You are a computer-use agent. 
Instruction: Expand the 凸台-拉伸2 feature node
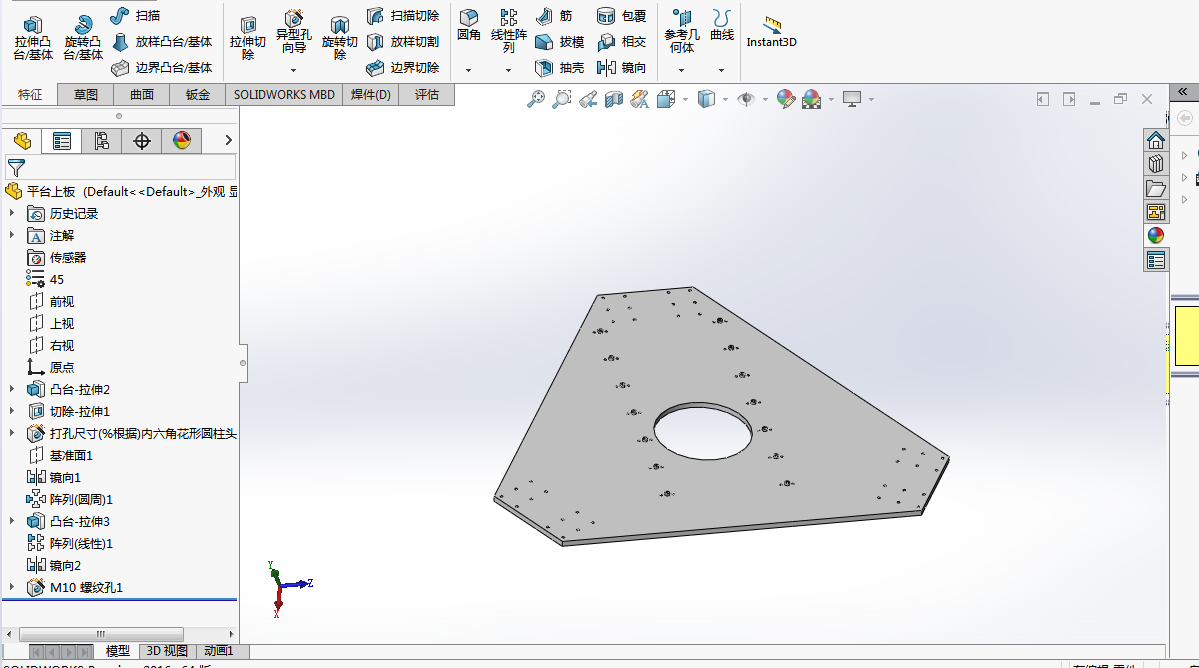pos(11,389)
